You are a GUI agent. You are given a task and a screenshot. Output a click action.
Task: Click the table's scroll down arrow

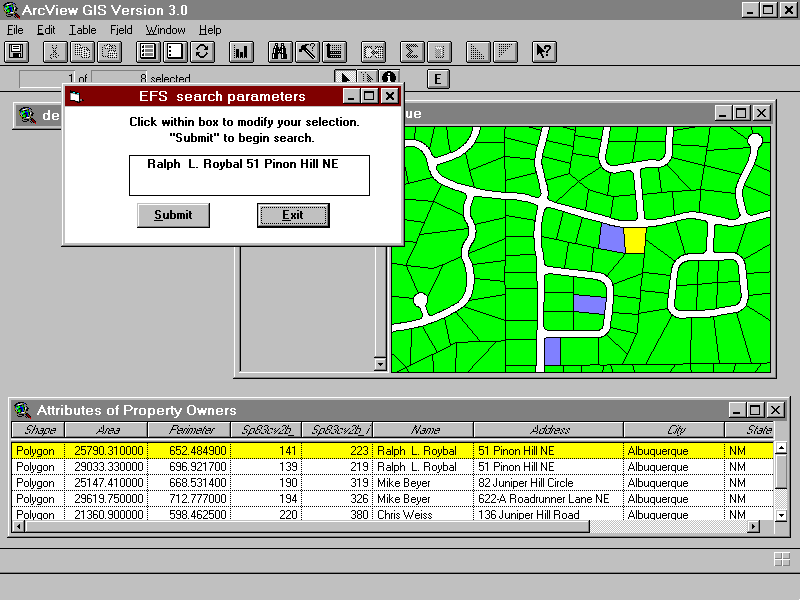point(781,515)
